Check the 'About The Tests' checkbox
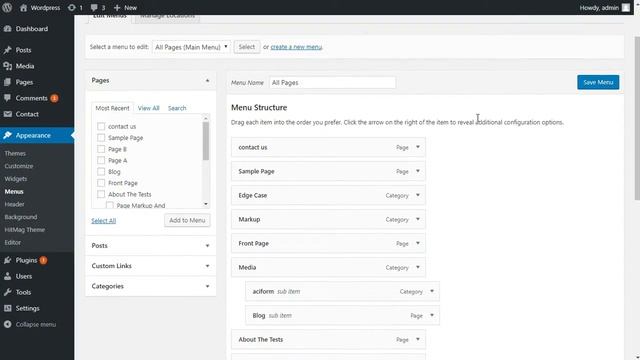Viewport: 640px width, 360px height. (x=101, y=194)
